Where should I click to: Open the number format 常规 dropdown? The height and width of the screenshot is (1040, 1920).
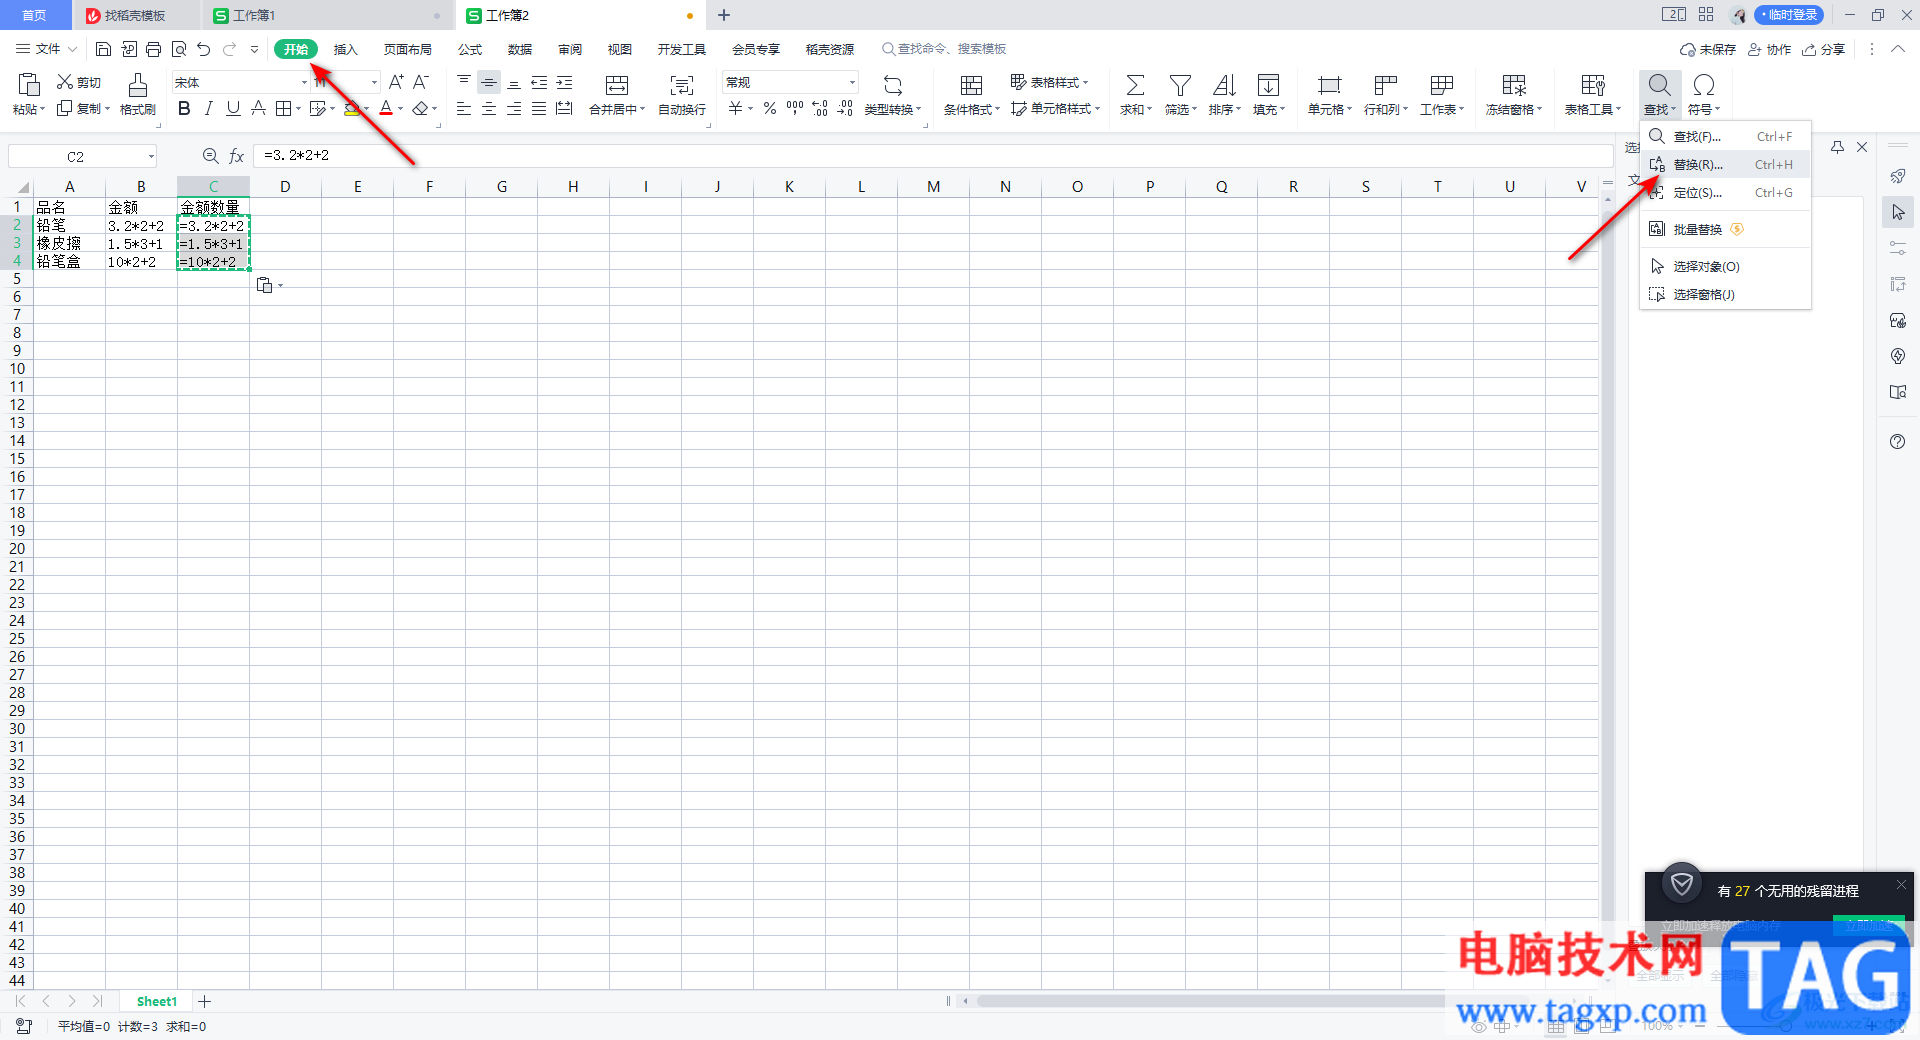(852, 82)
